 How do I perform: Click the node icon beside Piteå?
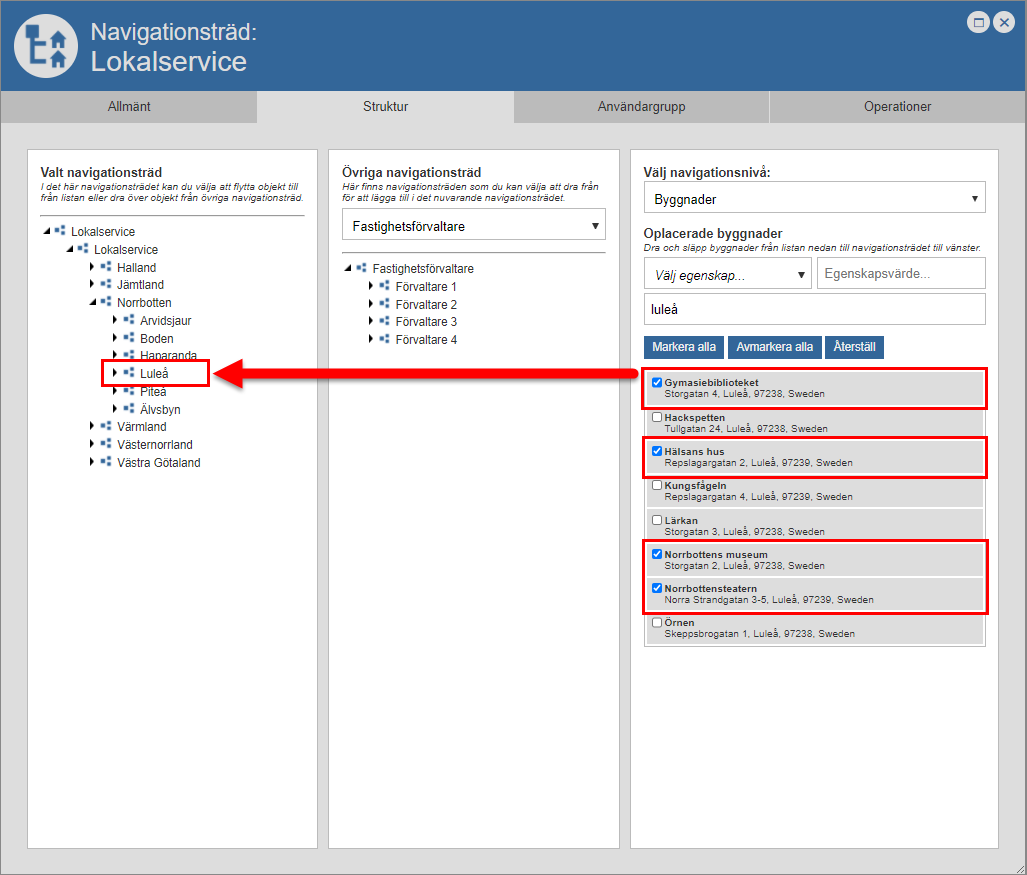point(129,391)
